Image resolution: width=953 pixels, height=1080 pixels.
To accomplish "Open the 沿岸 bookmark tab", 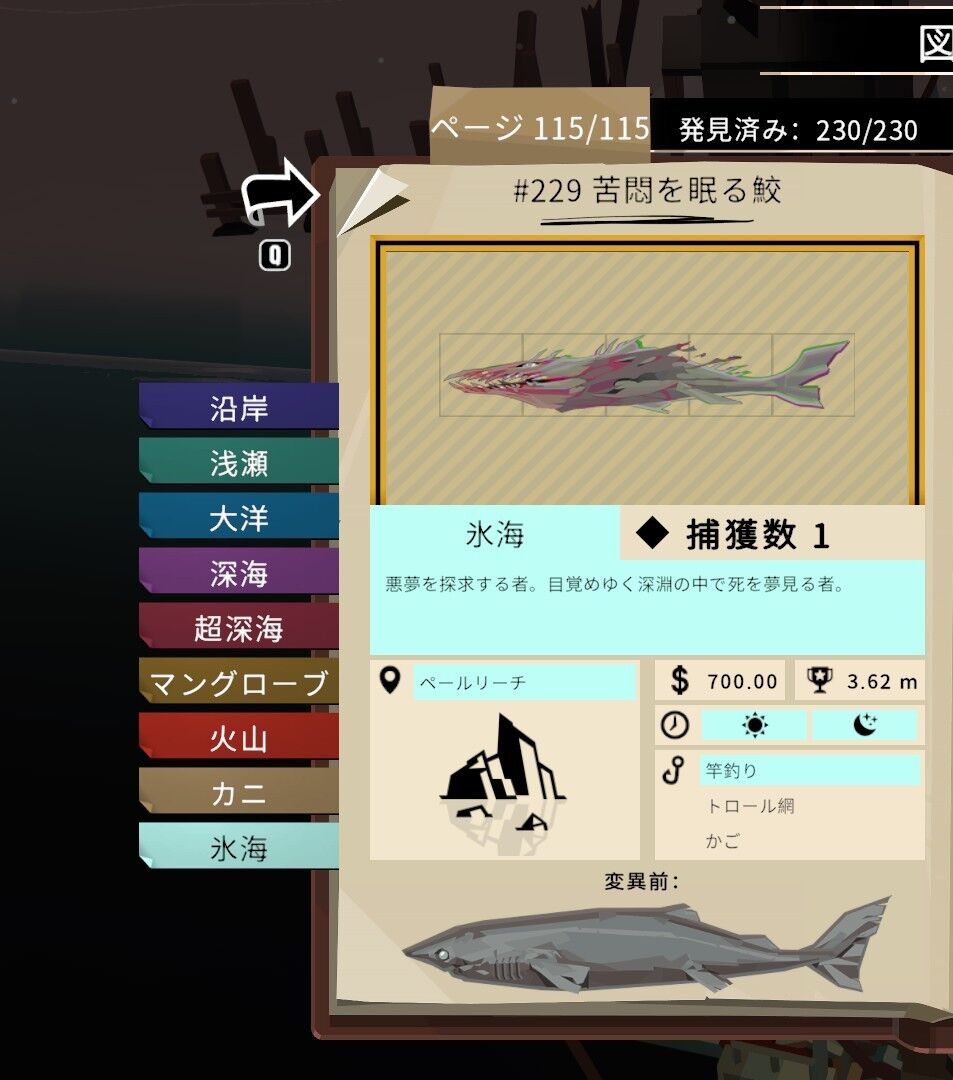I will (239, 406).
